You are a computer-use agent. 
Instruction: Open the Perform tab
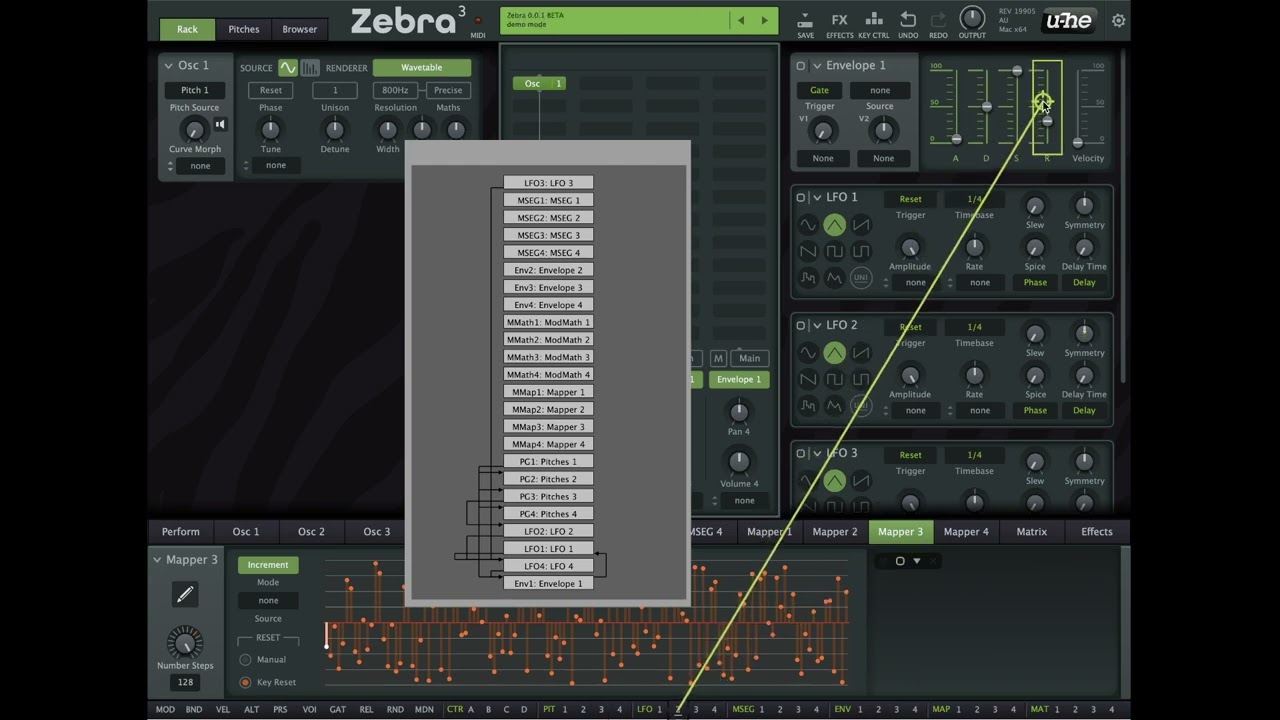point(180,532)
